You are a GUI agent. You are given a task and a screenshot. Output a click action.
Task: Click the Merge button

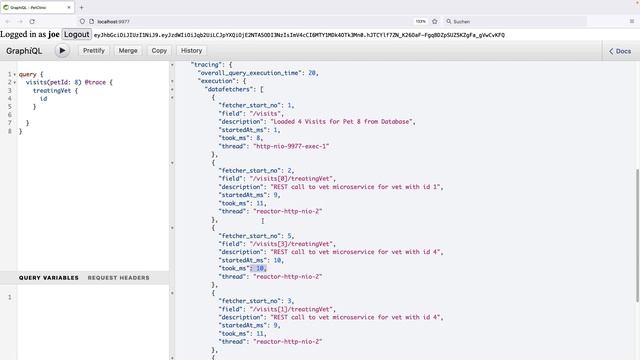128,51
